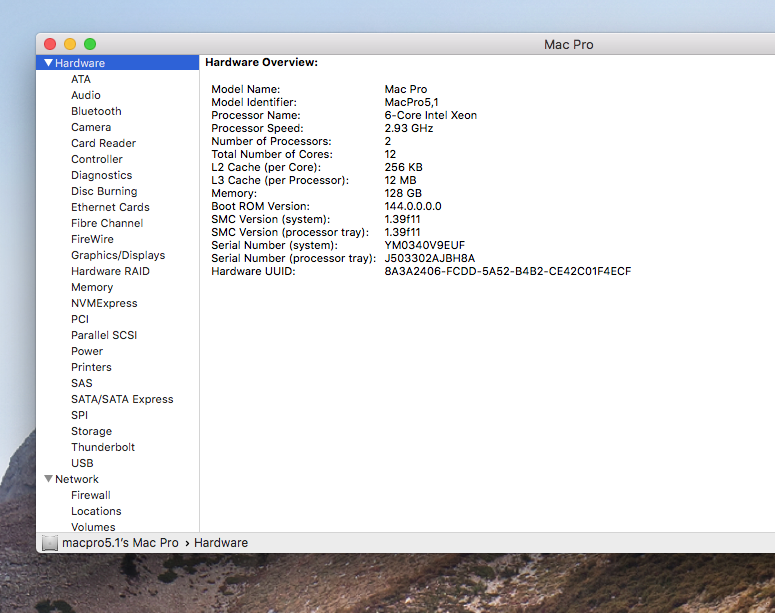This screenshot has height=613, width=775.
Task: Select Camera in the Hardware list
Action: tap(91, 127)
